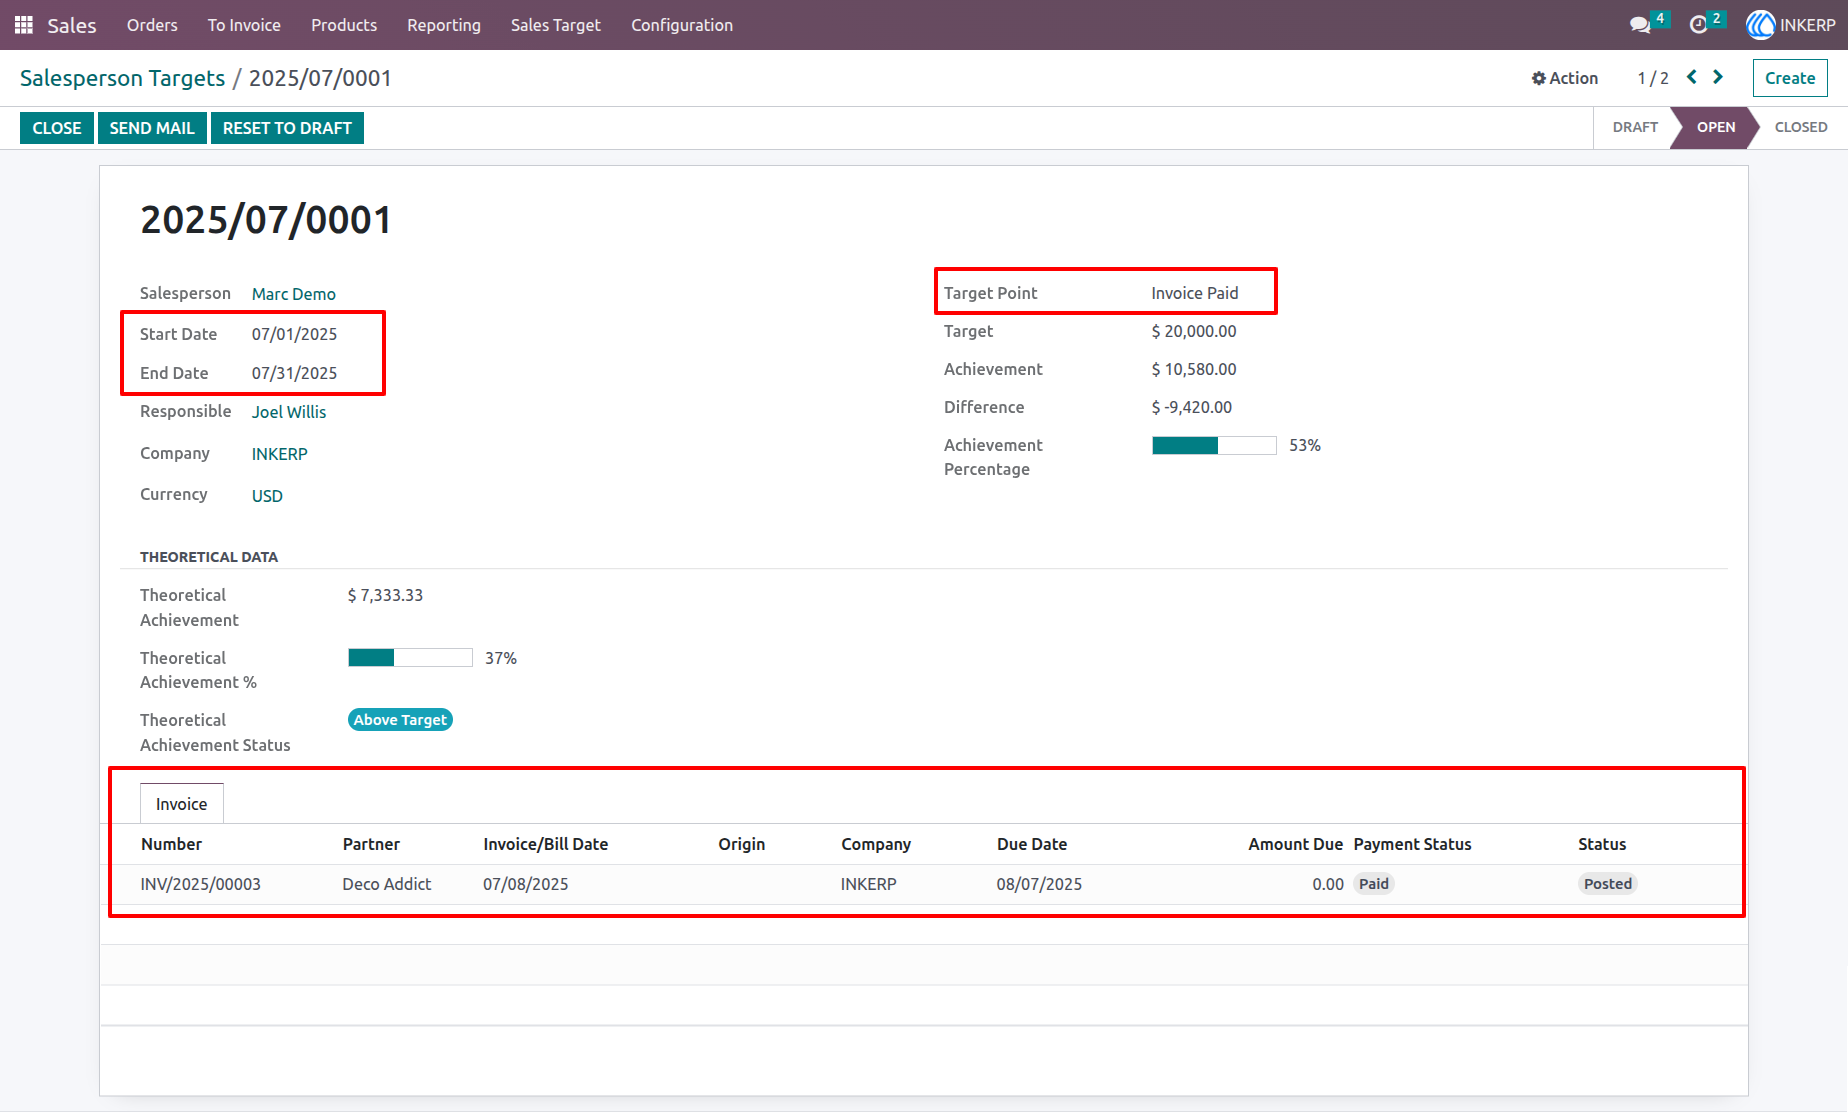Click the Paid payment status badge
This screenshot has height=1113, width=1848.
coord(1374,884)
